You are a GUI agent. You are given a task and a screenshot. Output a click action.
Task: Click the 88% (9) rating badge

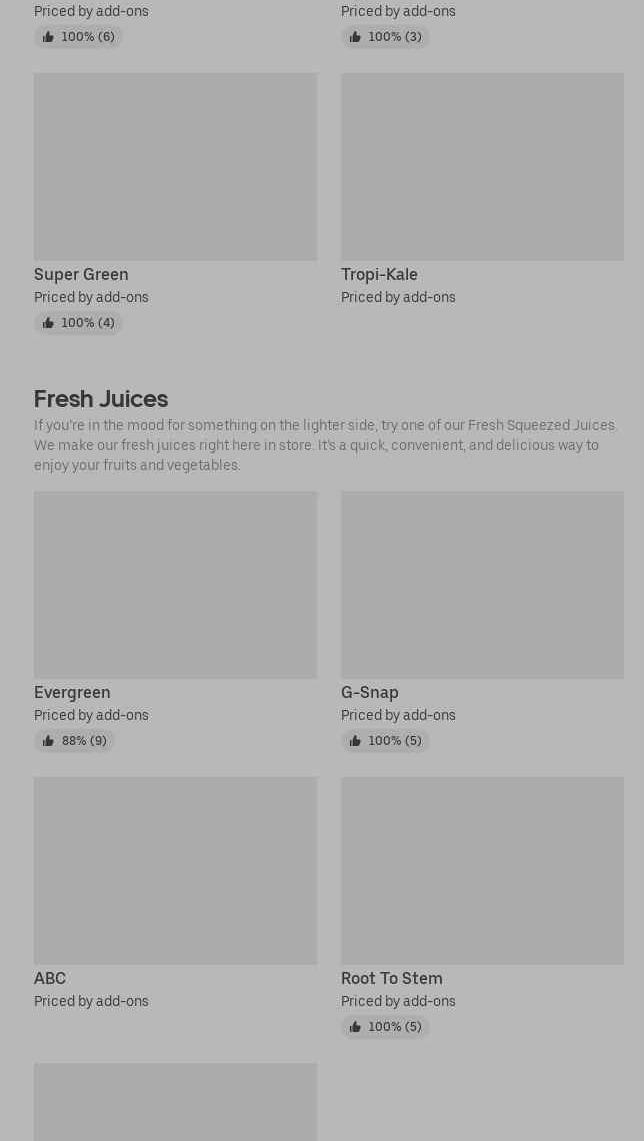[74, 741]
